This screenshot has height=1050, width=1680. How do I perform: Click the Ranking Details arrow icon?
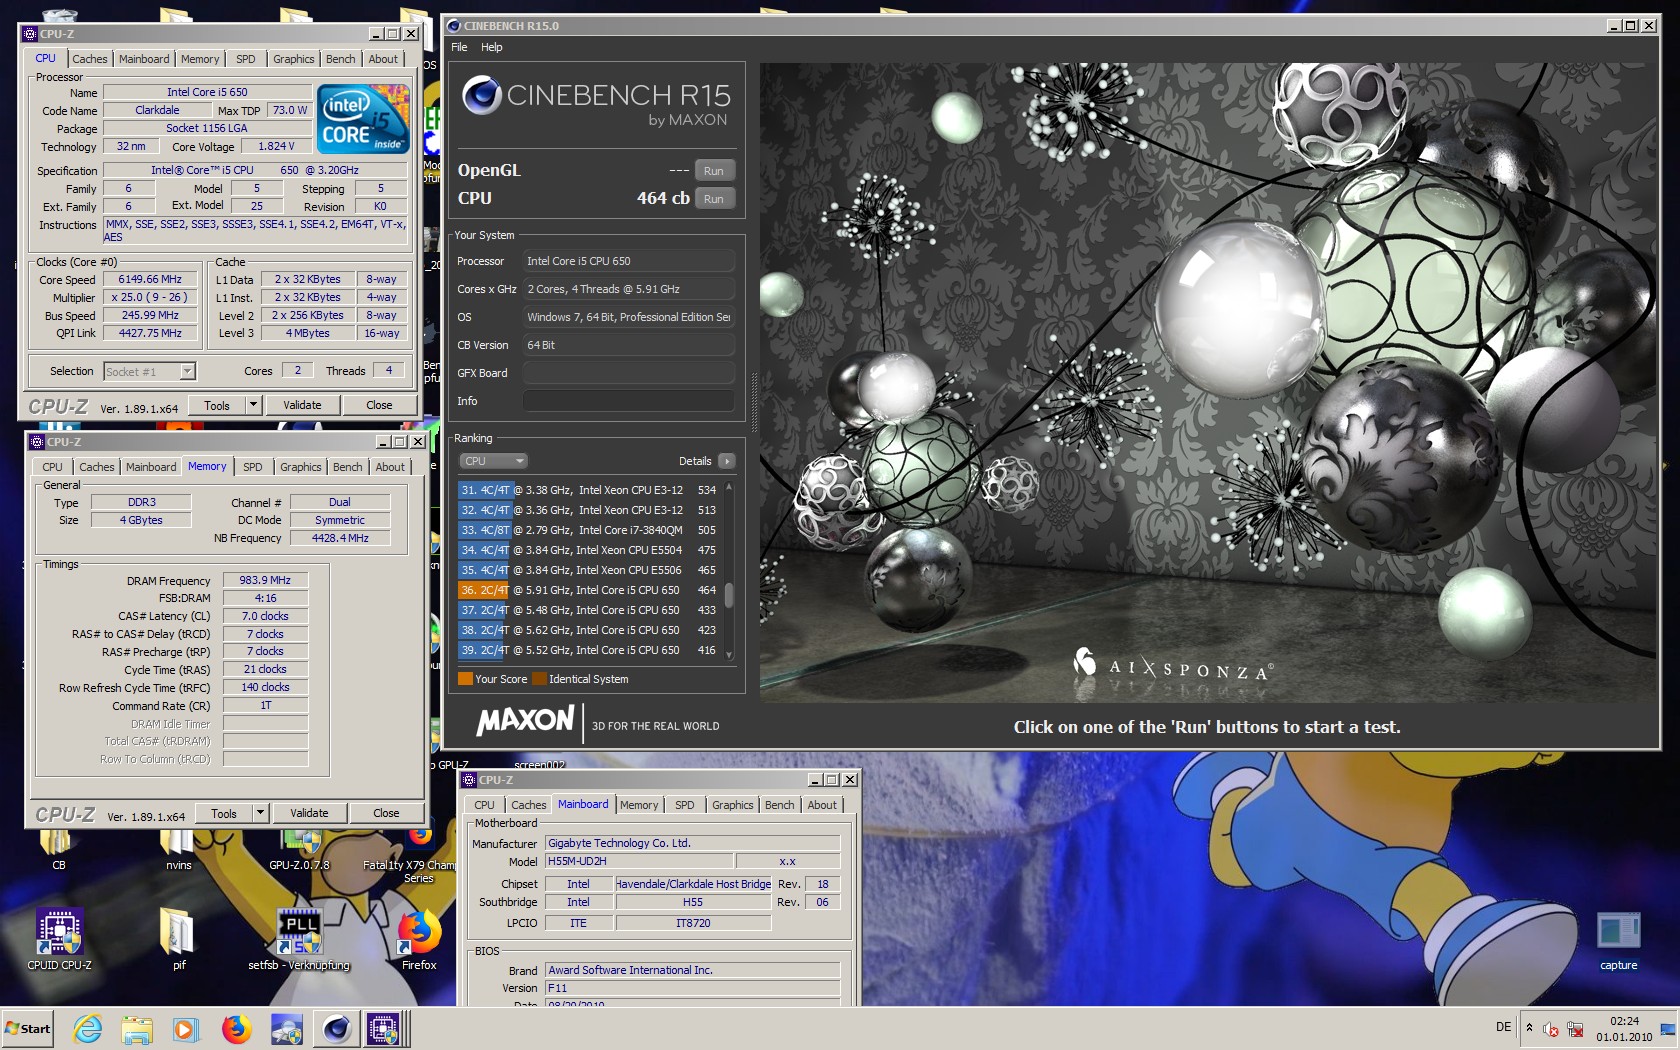[727, 461]
